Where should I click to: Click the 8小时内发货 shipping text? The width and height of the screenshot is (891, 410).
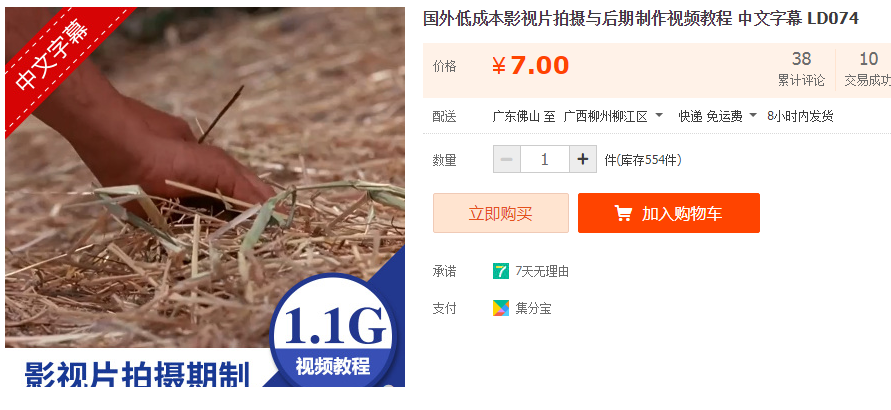coord(800,116)
